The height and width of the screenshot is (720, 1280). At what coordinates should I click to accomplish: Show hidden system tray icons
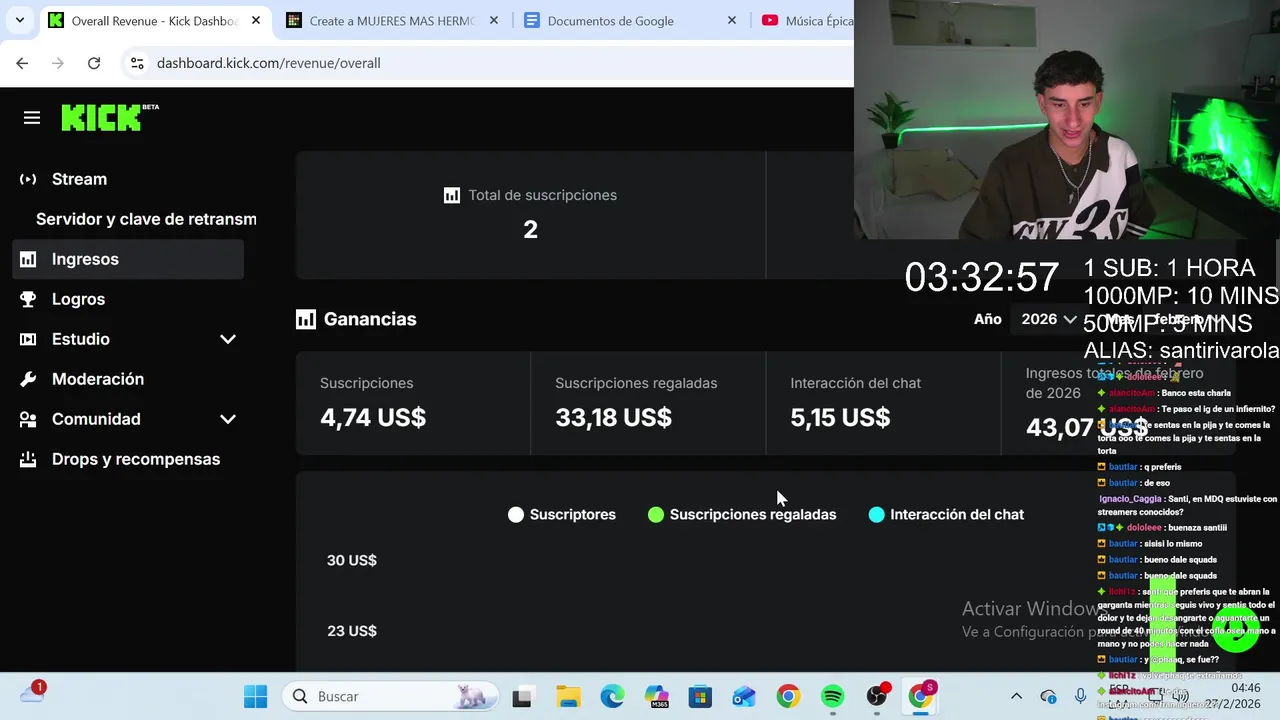tap(1016, 696)
